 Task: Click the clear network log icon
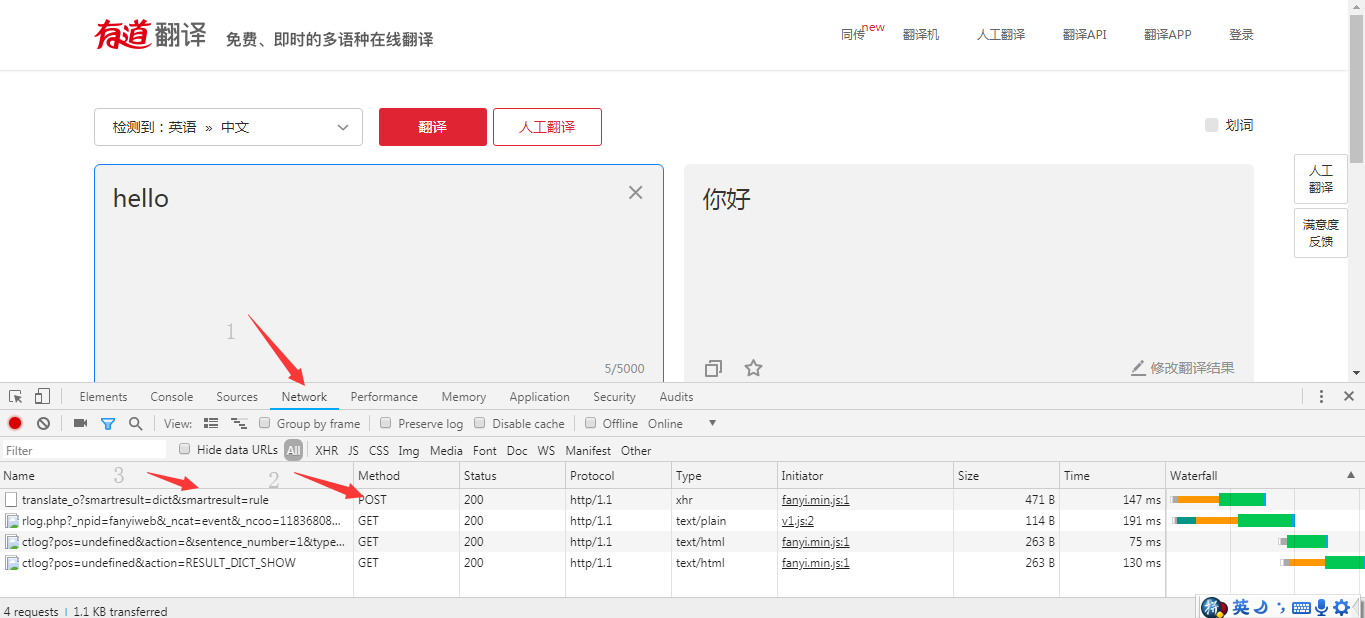tap(43, 423)
